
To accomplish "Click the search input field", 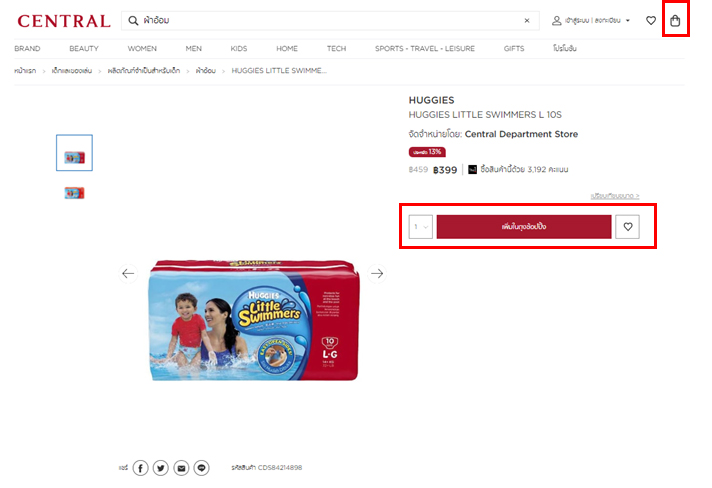I will [331, 20].
